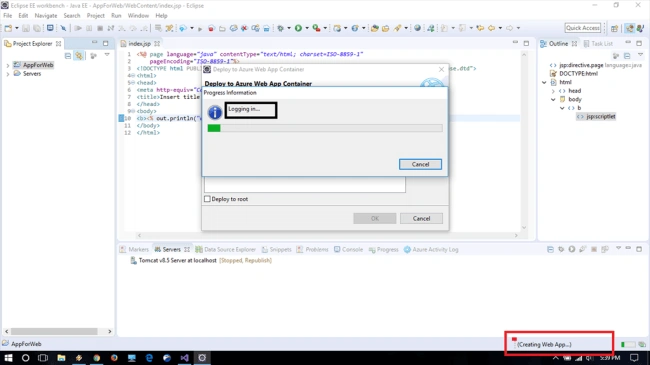Open Visual Studio from taskbar
This screenshot has height=365, width=650.
184,358
